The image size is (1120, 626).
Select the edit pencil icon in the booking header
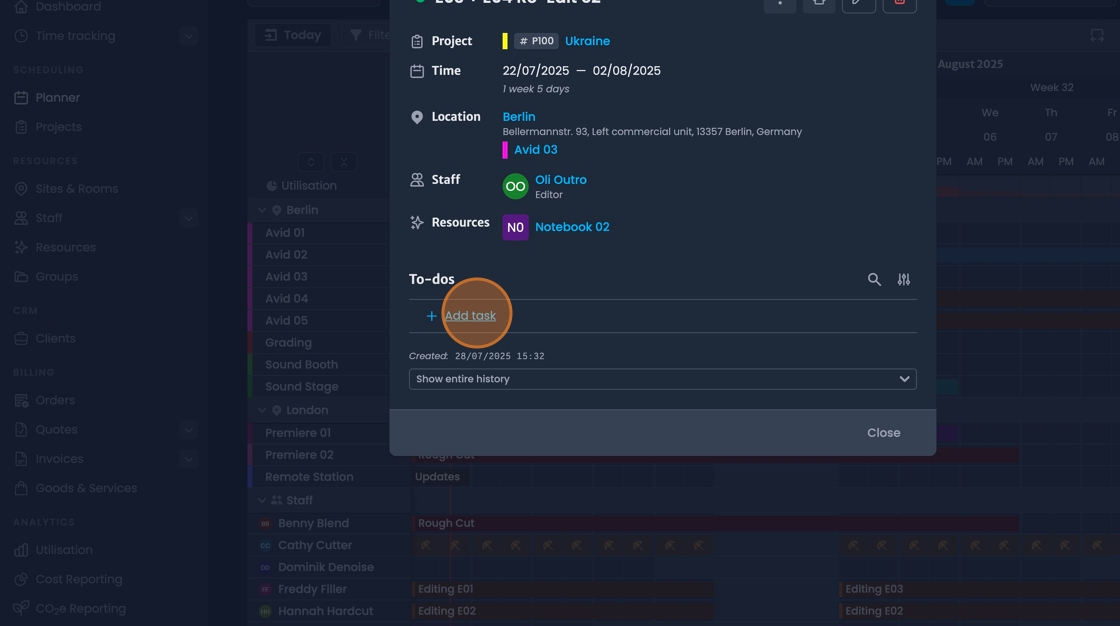[x=858, y=2]
